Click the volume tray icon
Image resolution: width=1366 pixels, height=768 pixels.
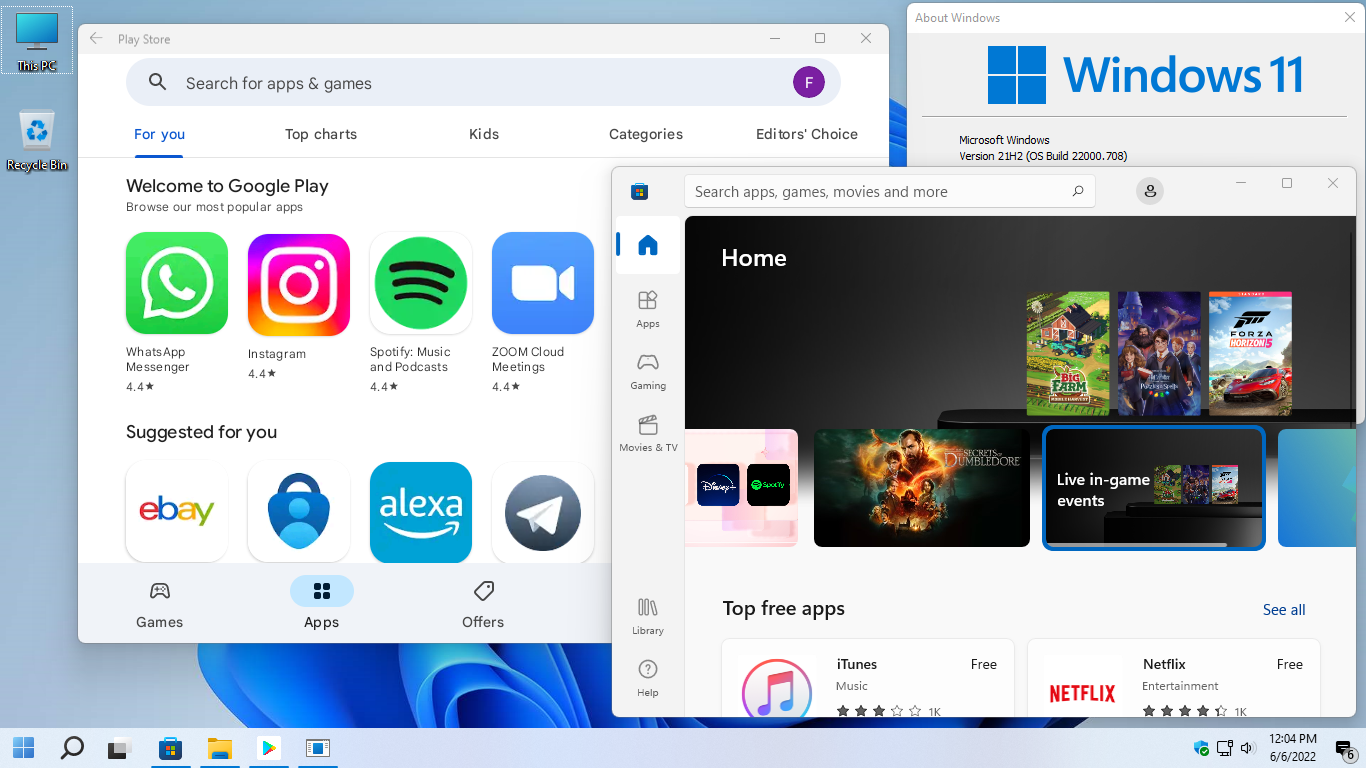[1246, 748]
